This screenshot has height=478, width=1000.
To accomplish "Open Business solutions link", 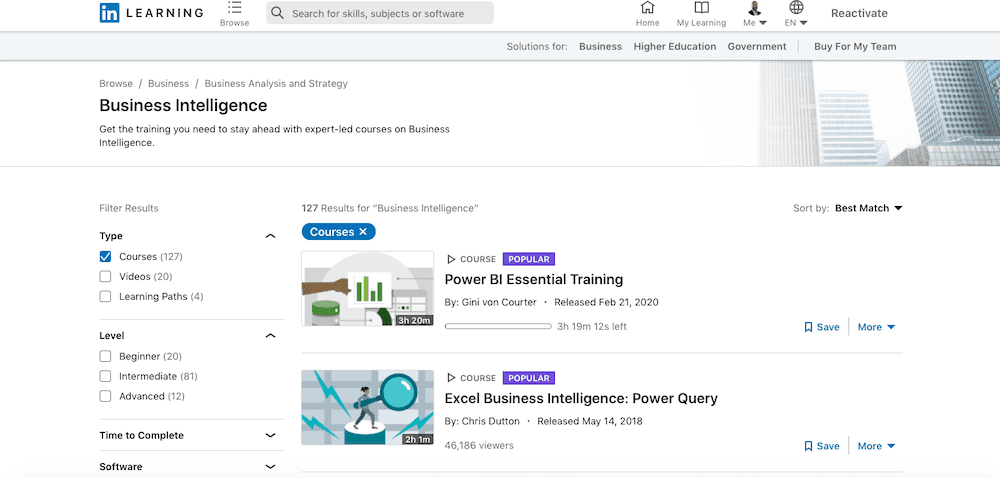I will click(600, 47).
